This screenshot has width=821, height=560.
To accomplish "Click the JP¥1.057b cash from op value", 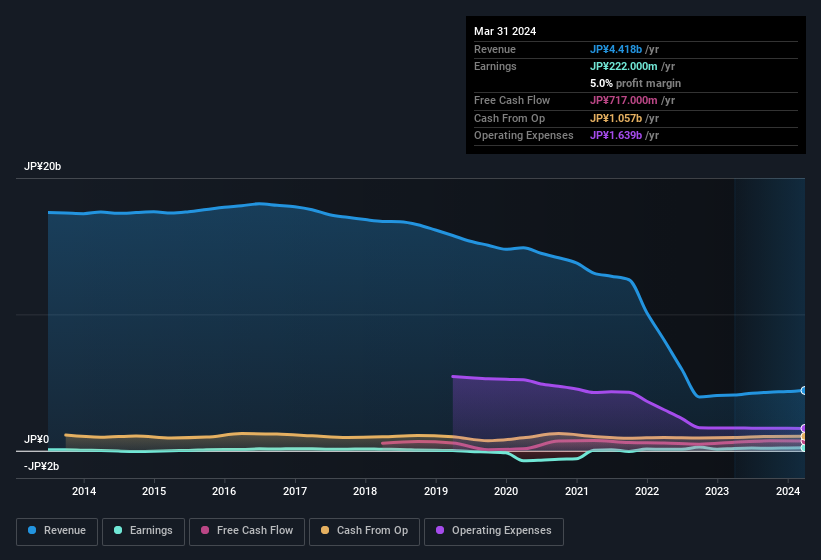I will [616, 118].
